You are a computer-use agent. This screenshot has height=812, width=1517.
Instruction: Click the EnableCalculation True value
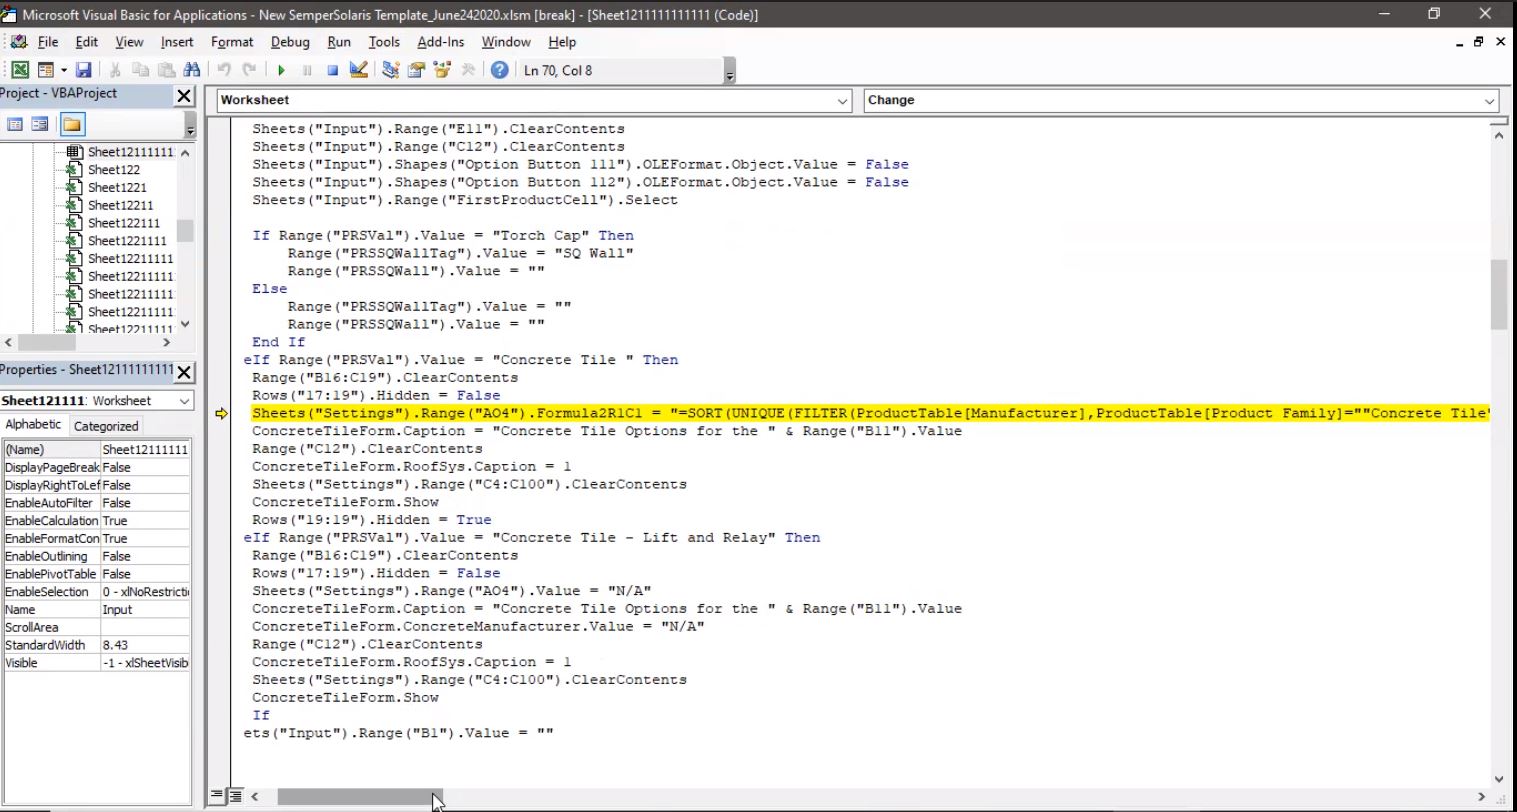[145, 521]
